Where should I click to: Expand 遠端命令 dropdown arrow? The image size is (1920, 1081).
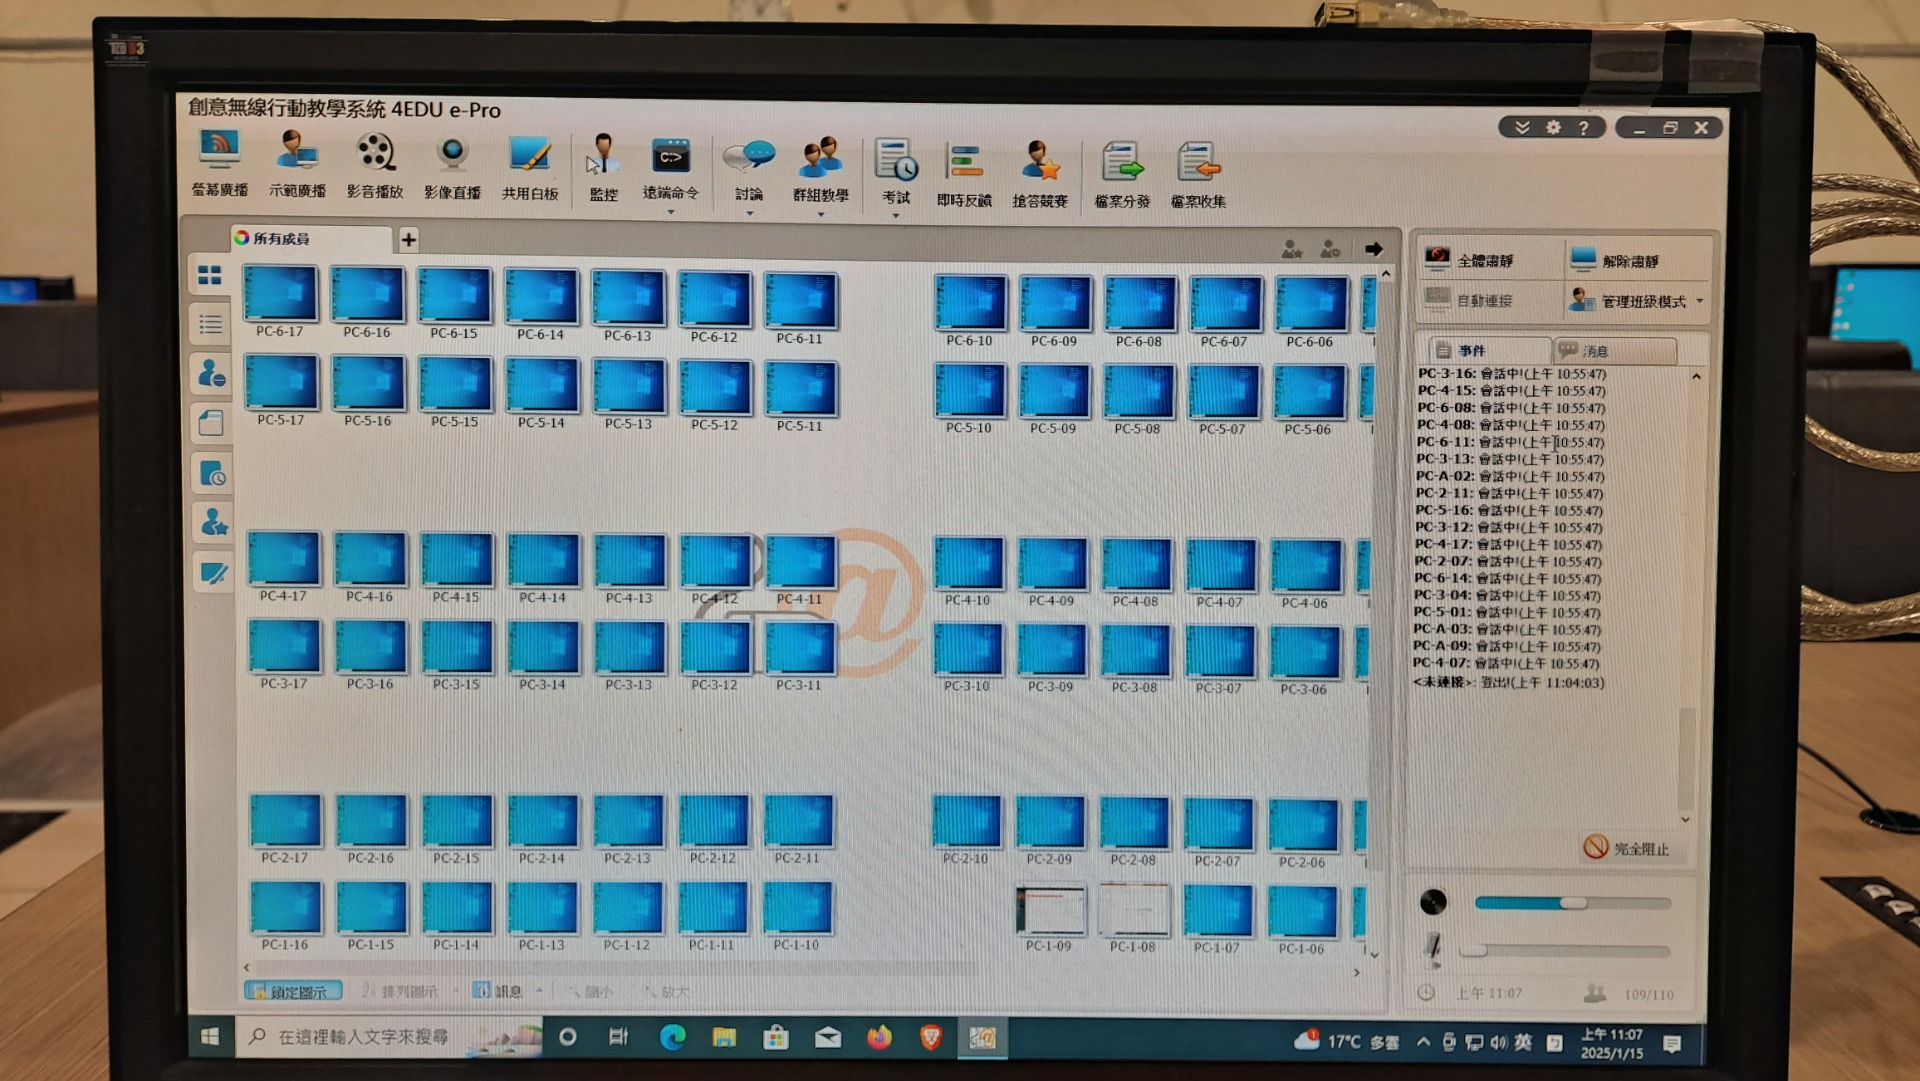[x=671, y=212]
